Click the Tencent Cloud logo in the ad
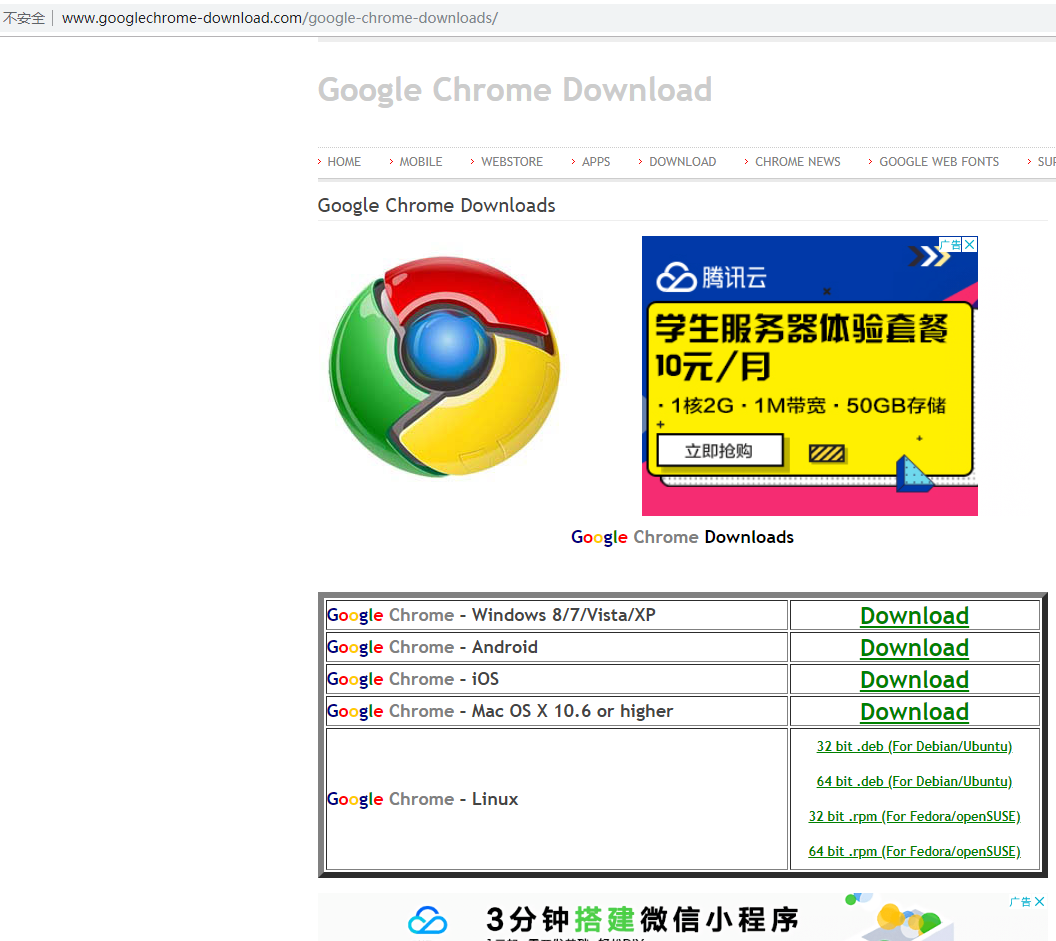The height and width of the screenshot is (941, 1056). tap(711, 277)
